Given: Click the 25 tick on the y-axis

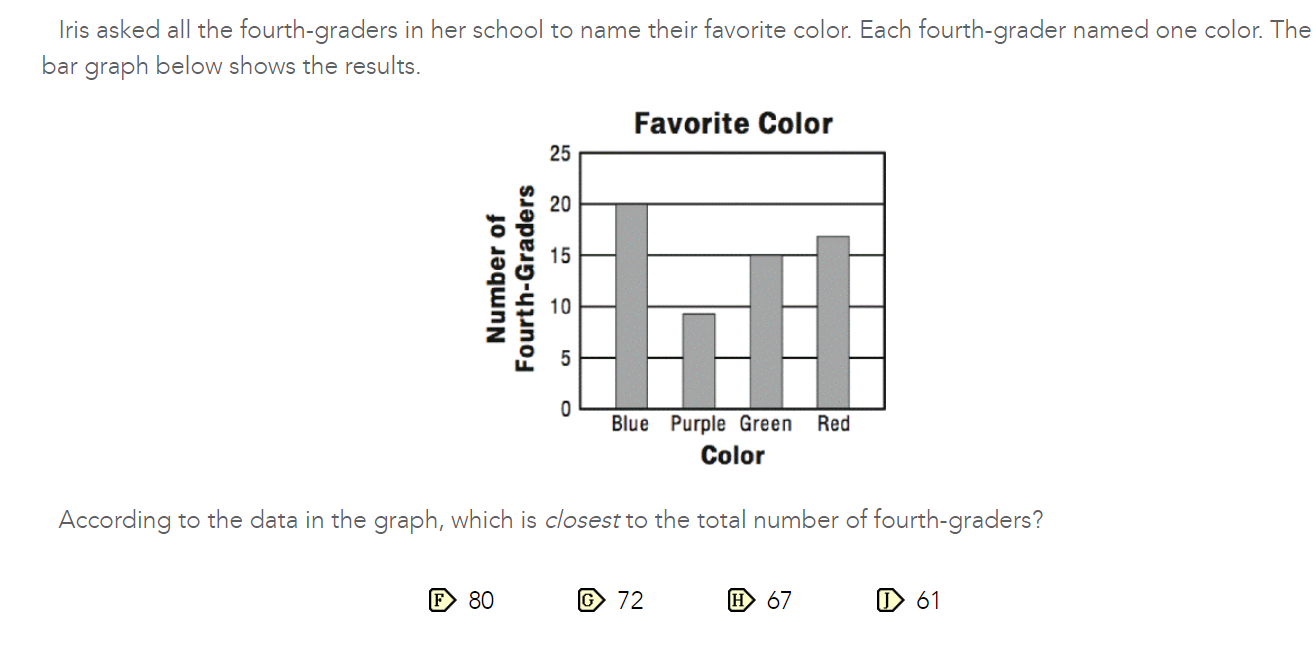Looking at the screenshot, I should pos(559,153).
